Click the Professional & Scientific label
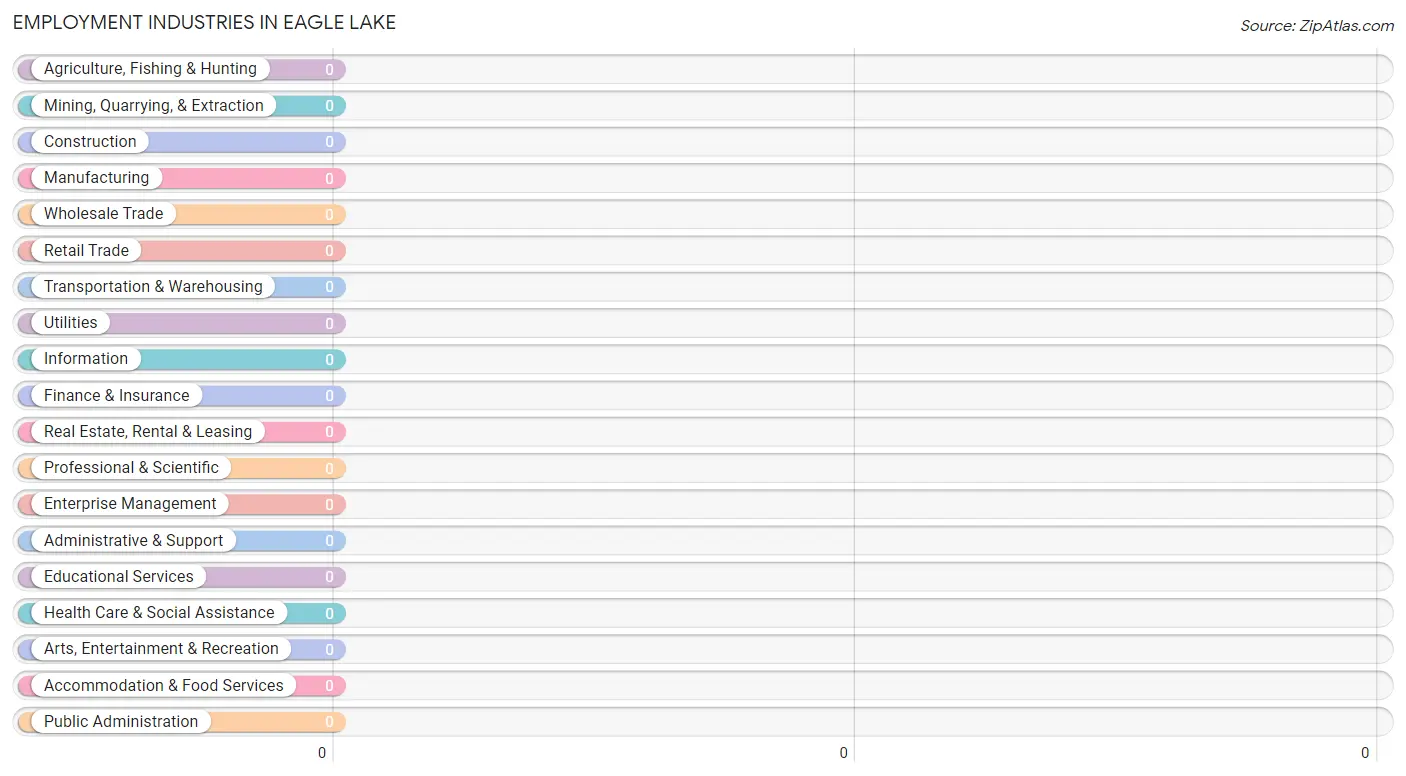Image resolution: width=1406 pixels, height=776 pixels. coord(131,467)
